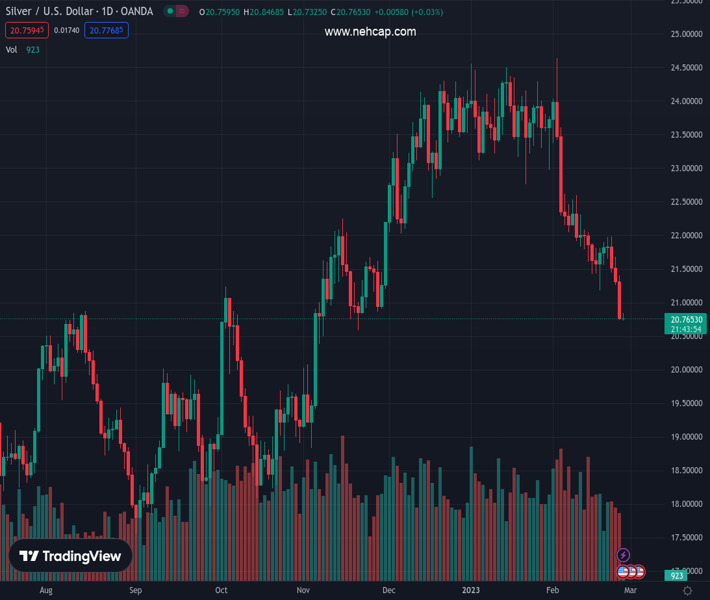Click the Oct label on the time axis
This screenshot has width=710, height=600.
click(x=221, y=590)
